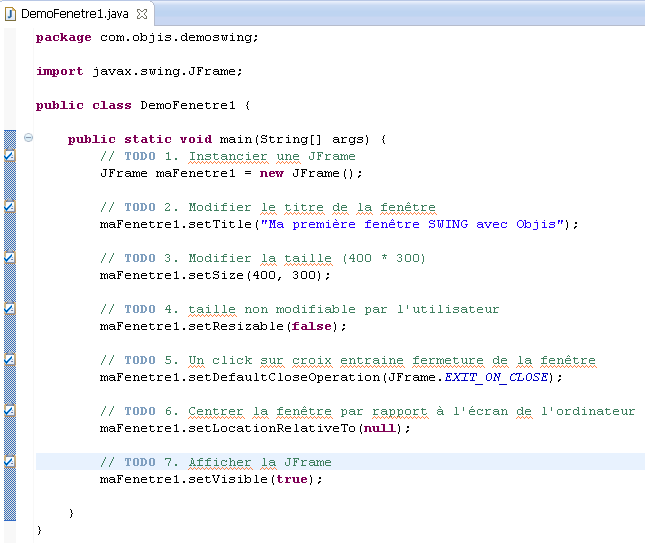
Task: Click the gutter task marker at TODO 6
Action: [x=10, y=411]
